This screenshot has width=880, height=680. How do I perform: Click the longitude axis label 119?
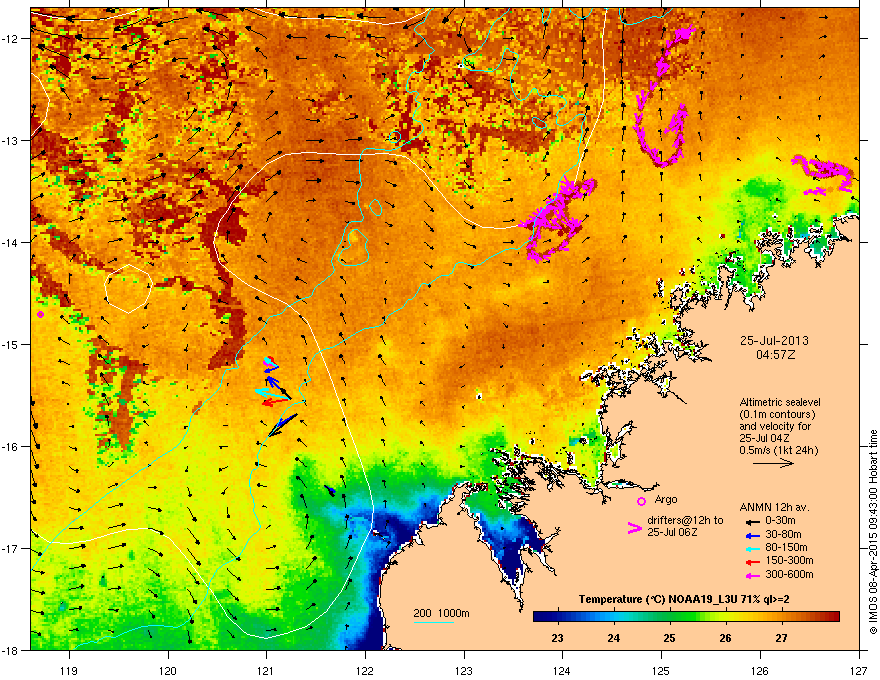69,670
